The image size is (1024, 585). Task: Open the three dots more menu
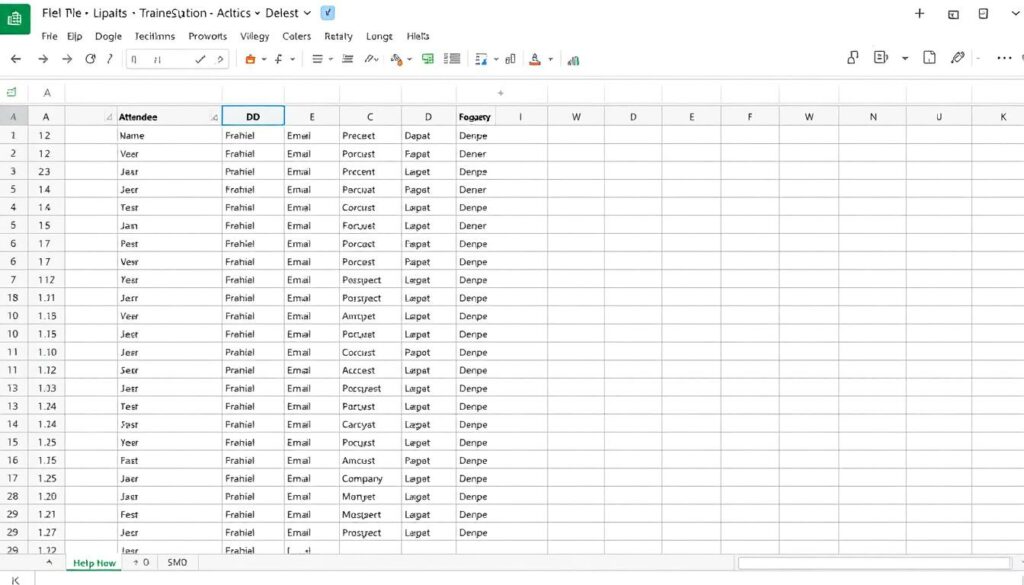point(1004,58)
